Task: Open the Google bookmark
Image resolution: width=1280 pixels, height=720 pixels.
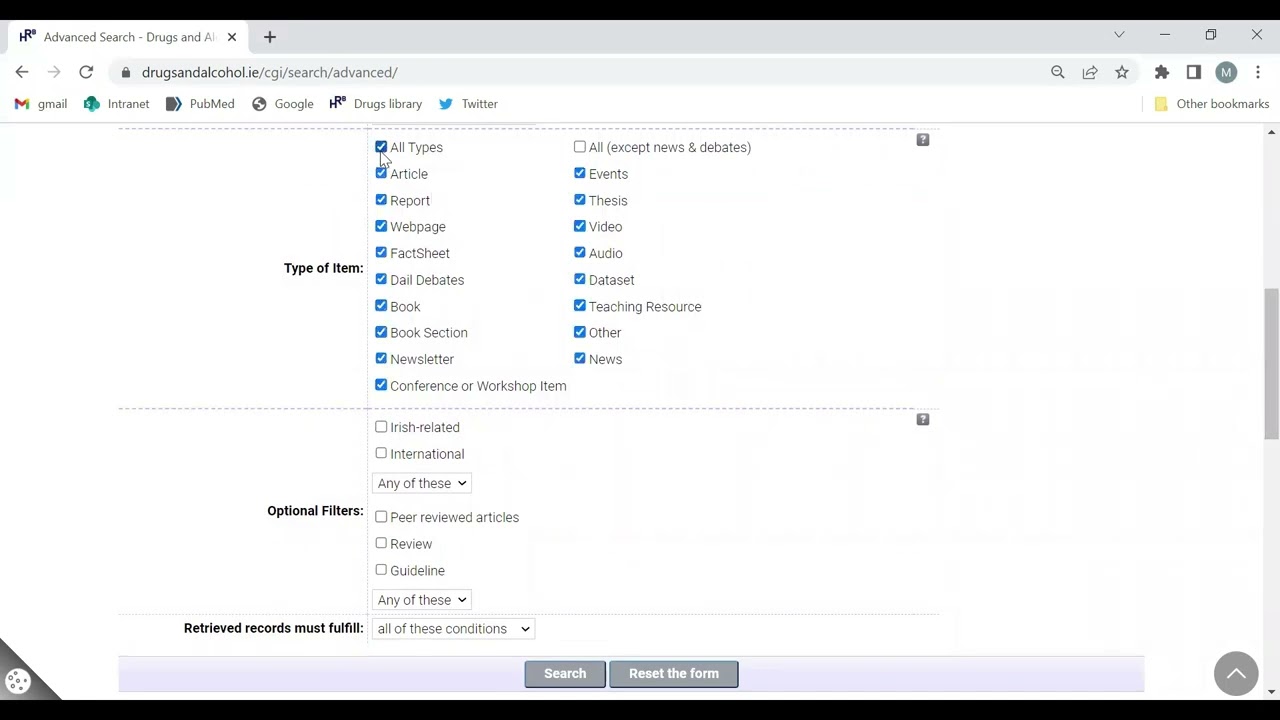Action: pyautogui.click(x=283, y=104)
